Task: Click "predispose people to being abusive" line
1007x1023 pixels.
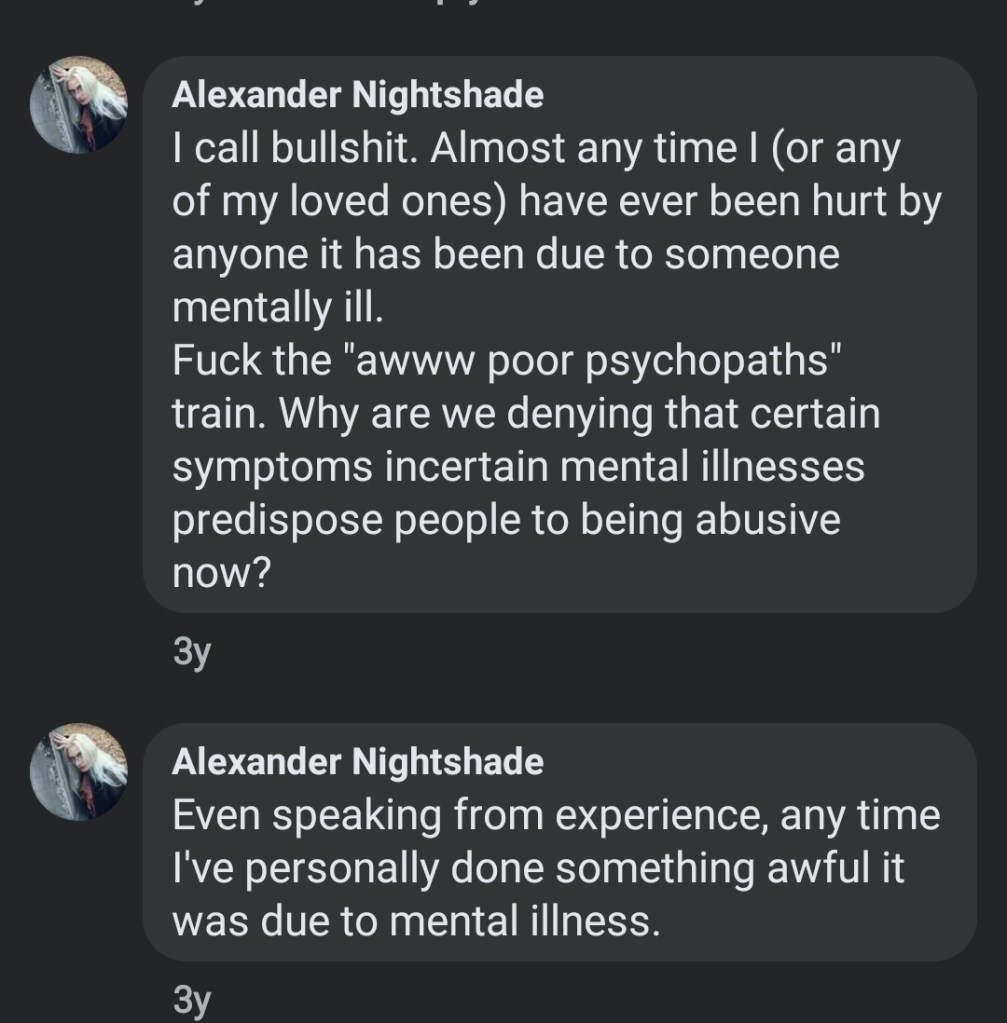Action: point(506,520)
